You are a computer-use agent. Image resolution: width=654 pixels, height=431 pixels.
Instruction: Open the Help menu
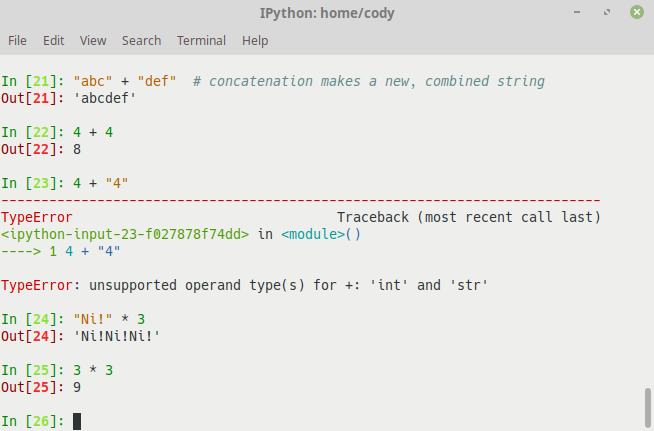255,41
